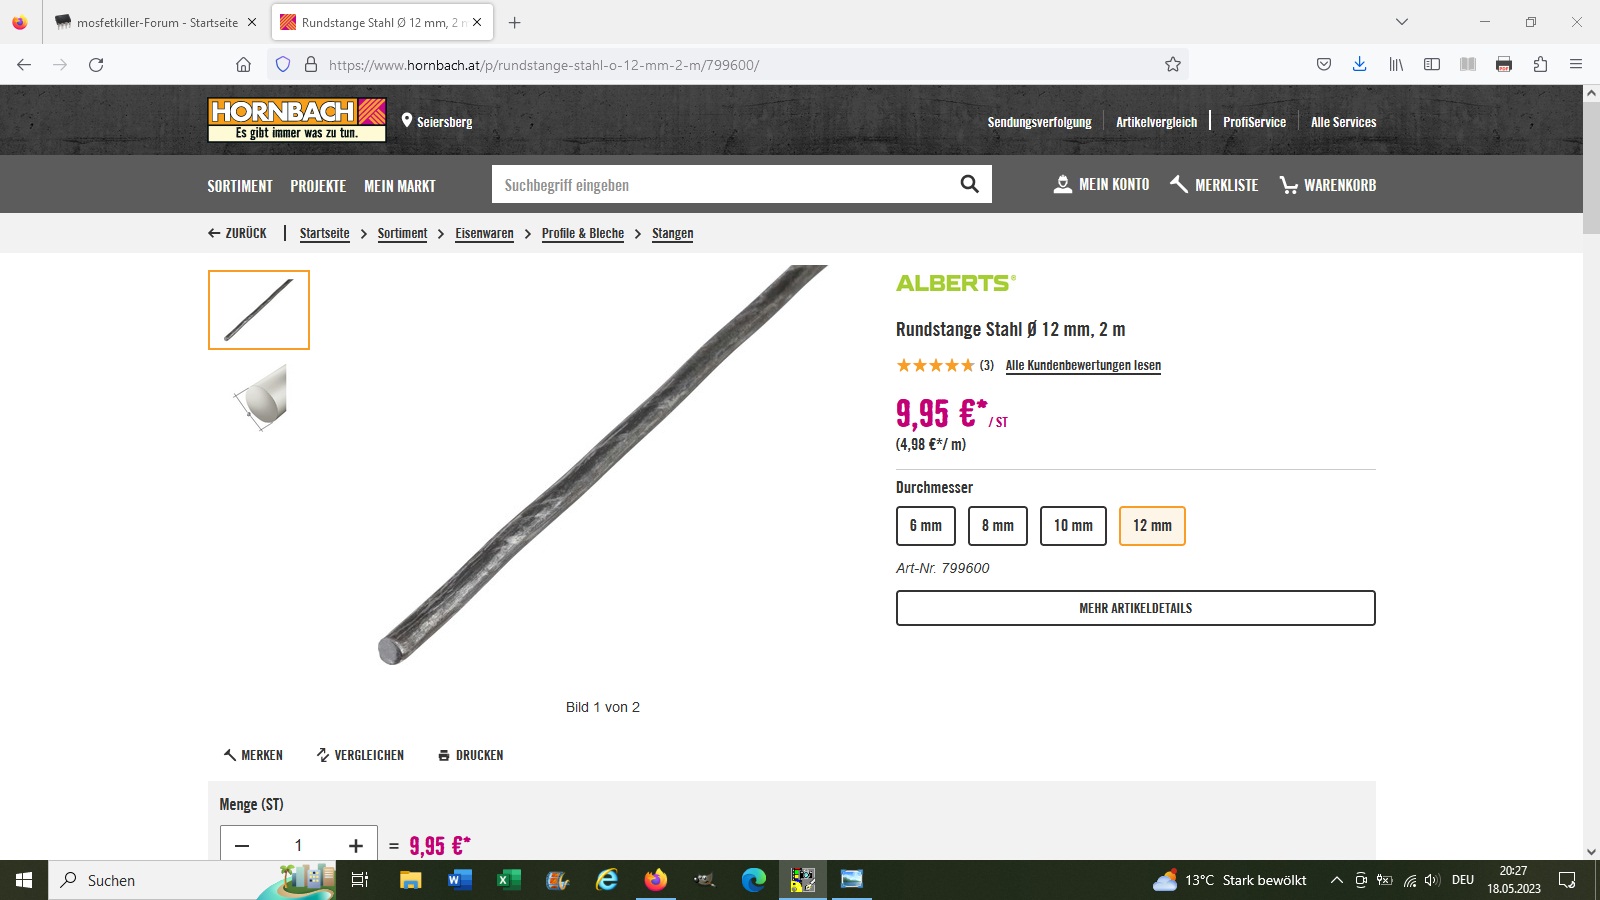Bookmark page with the star icon
The width and height of the screenshot is (1600, 900).
[x=1173, y=65]
